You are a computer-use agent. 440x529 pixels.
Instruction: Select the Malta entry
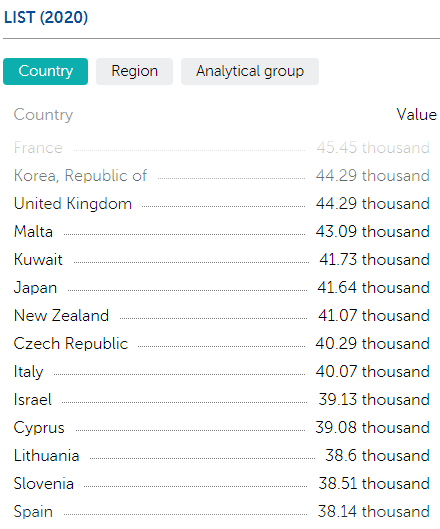tap(222, 232)
